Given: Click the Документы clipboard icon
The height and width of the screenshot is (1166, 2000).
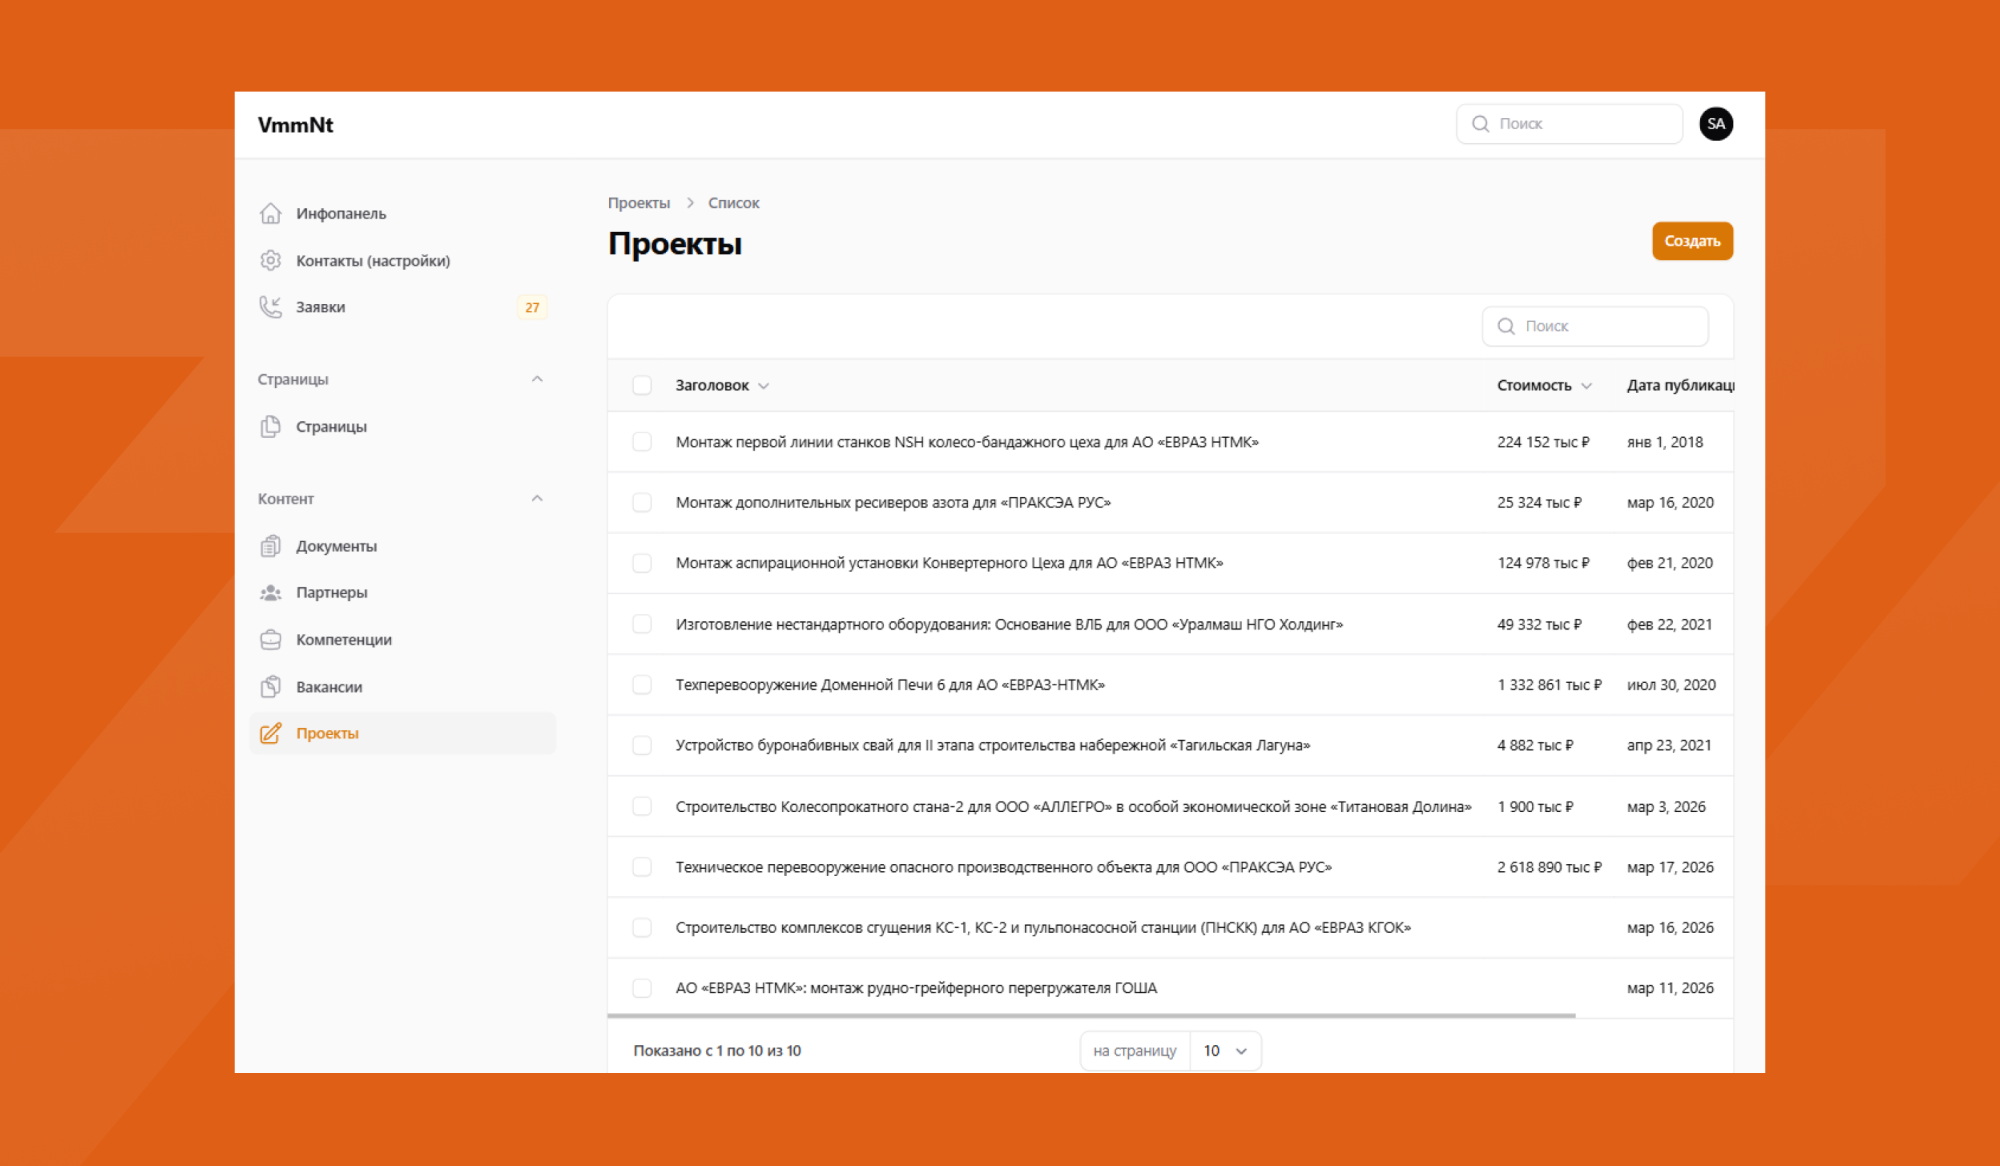Looking at the screenshot, I should (270, 546).
